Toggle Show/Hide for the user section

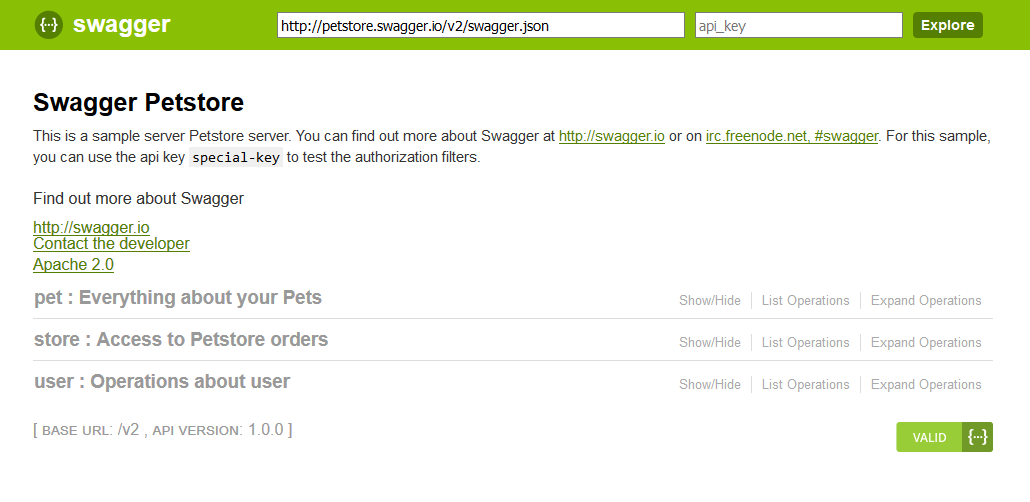(x=710, y=385)
